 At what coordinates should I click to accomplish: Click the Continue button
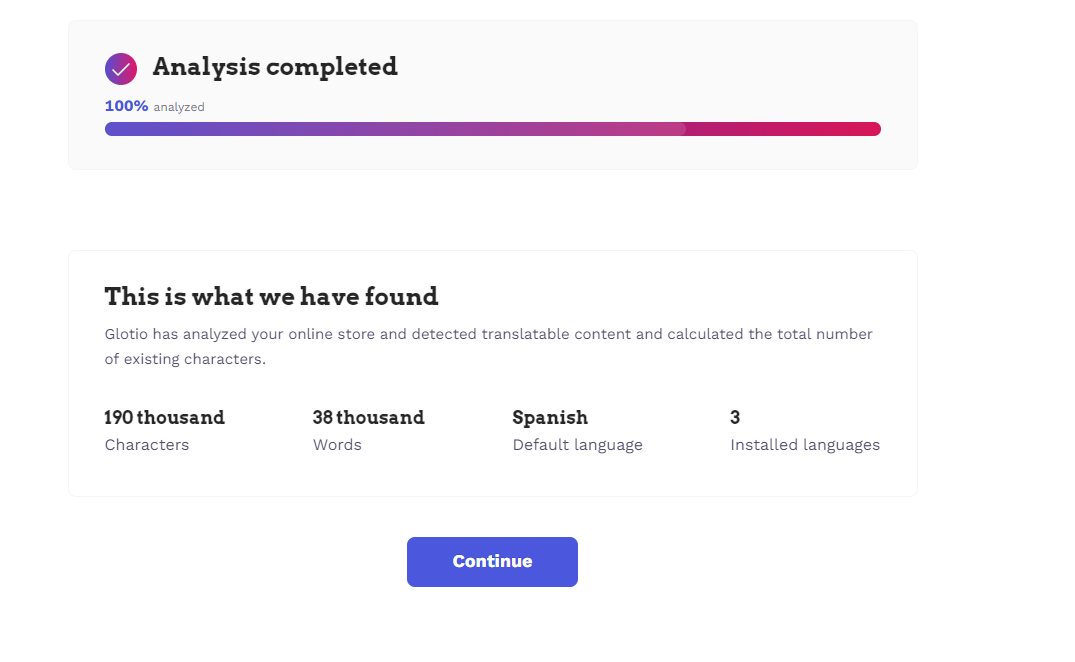[492, 561]
